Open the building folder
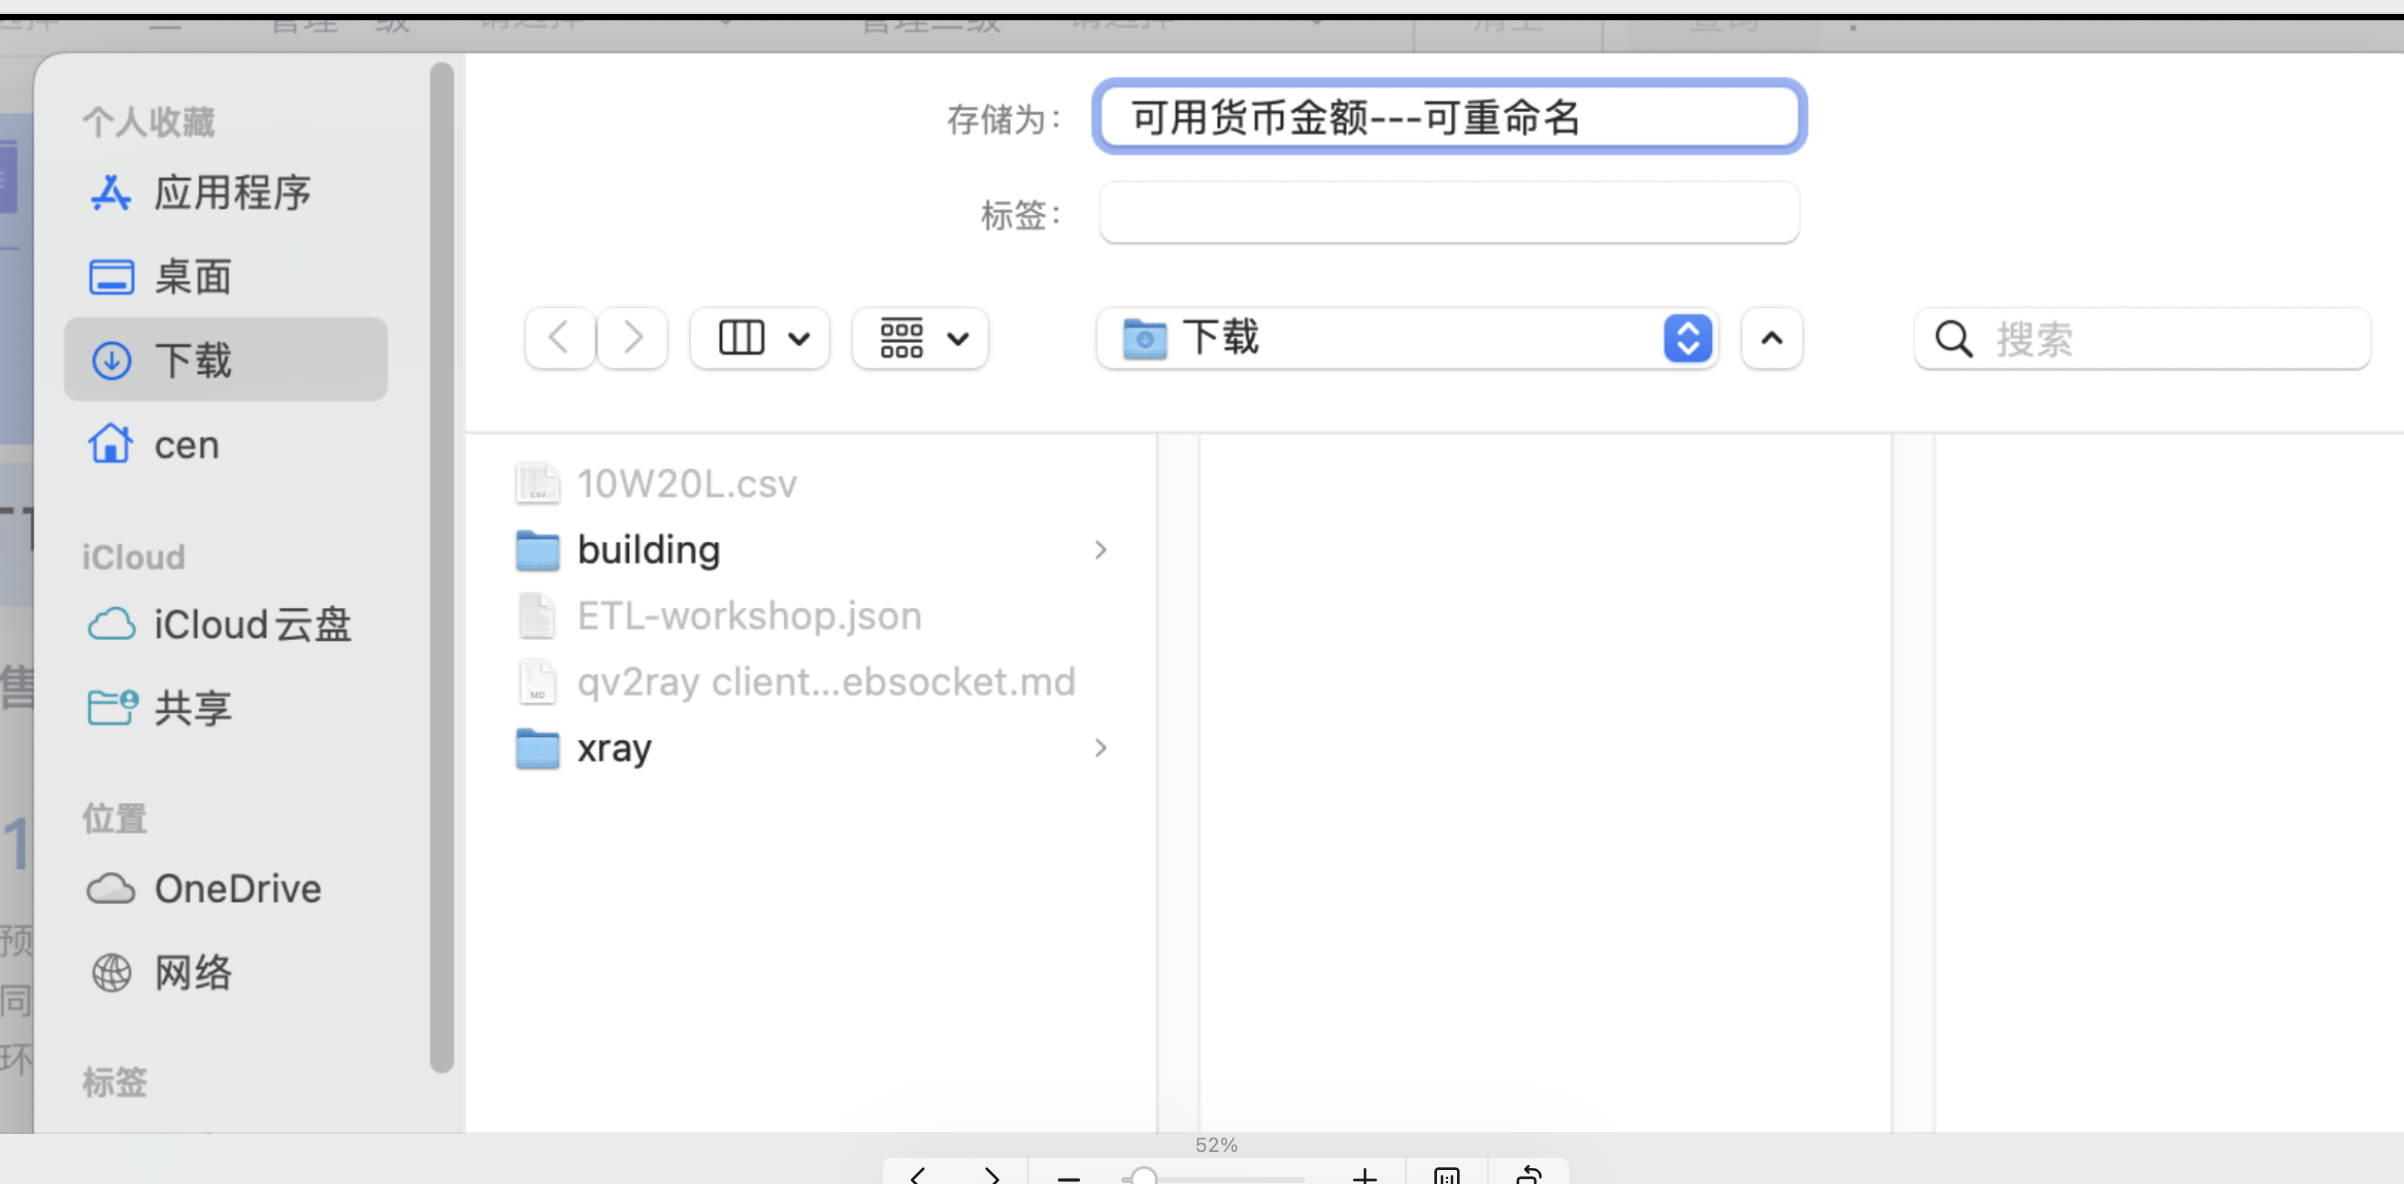The image size is (2404, 1184). (648, 549)
